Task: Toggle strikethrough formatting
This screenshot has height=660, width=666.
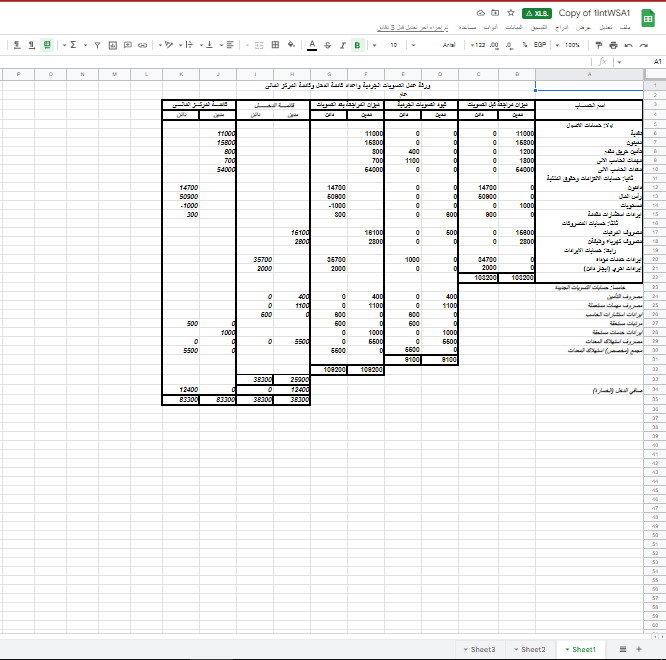Action: (x=328, y=45)
